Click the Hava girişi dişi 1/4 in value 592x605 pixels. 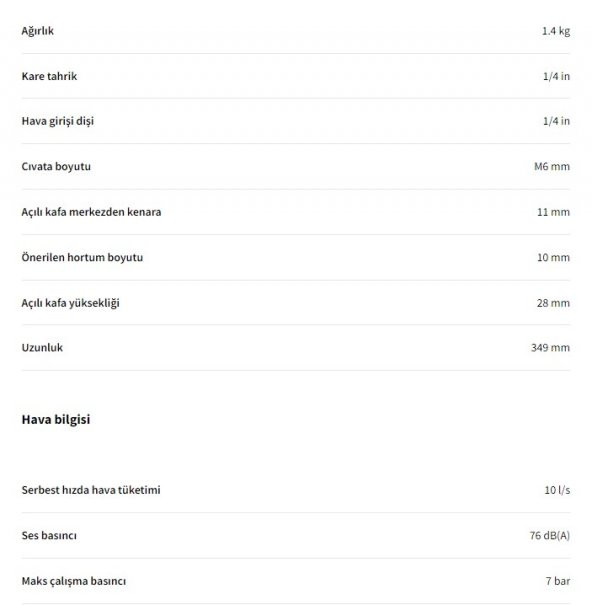[556, 121]
